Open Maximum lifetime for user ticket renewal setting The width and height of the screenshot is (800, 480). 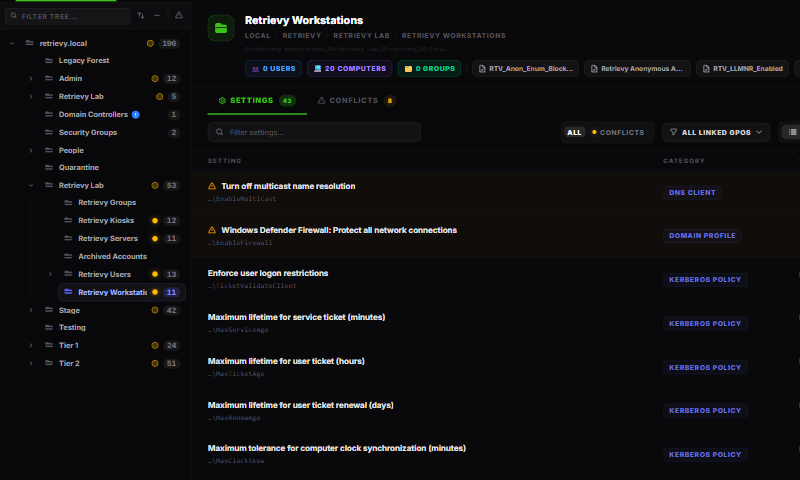pyautogui.click(x=301, y=405)
